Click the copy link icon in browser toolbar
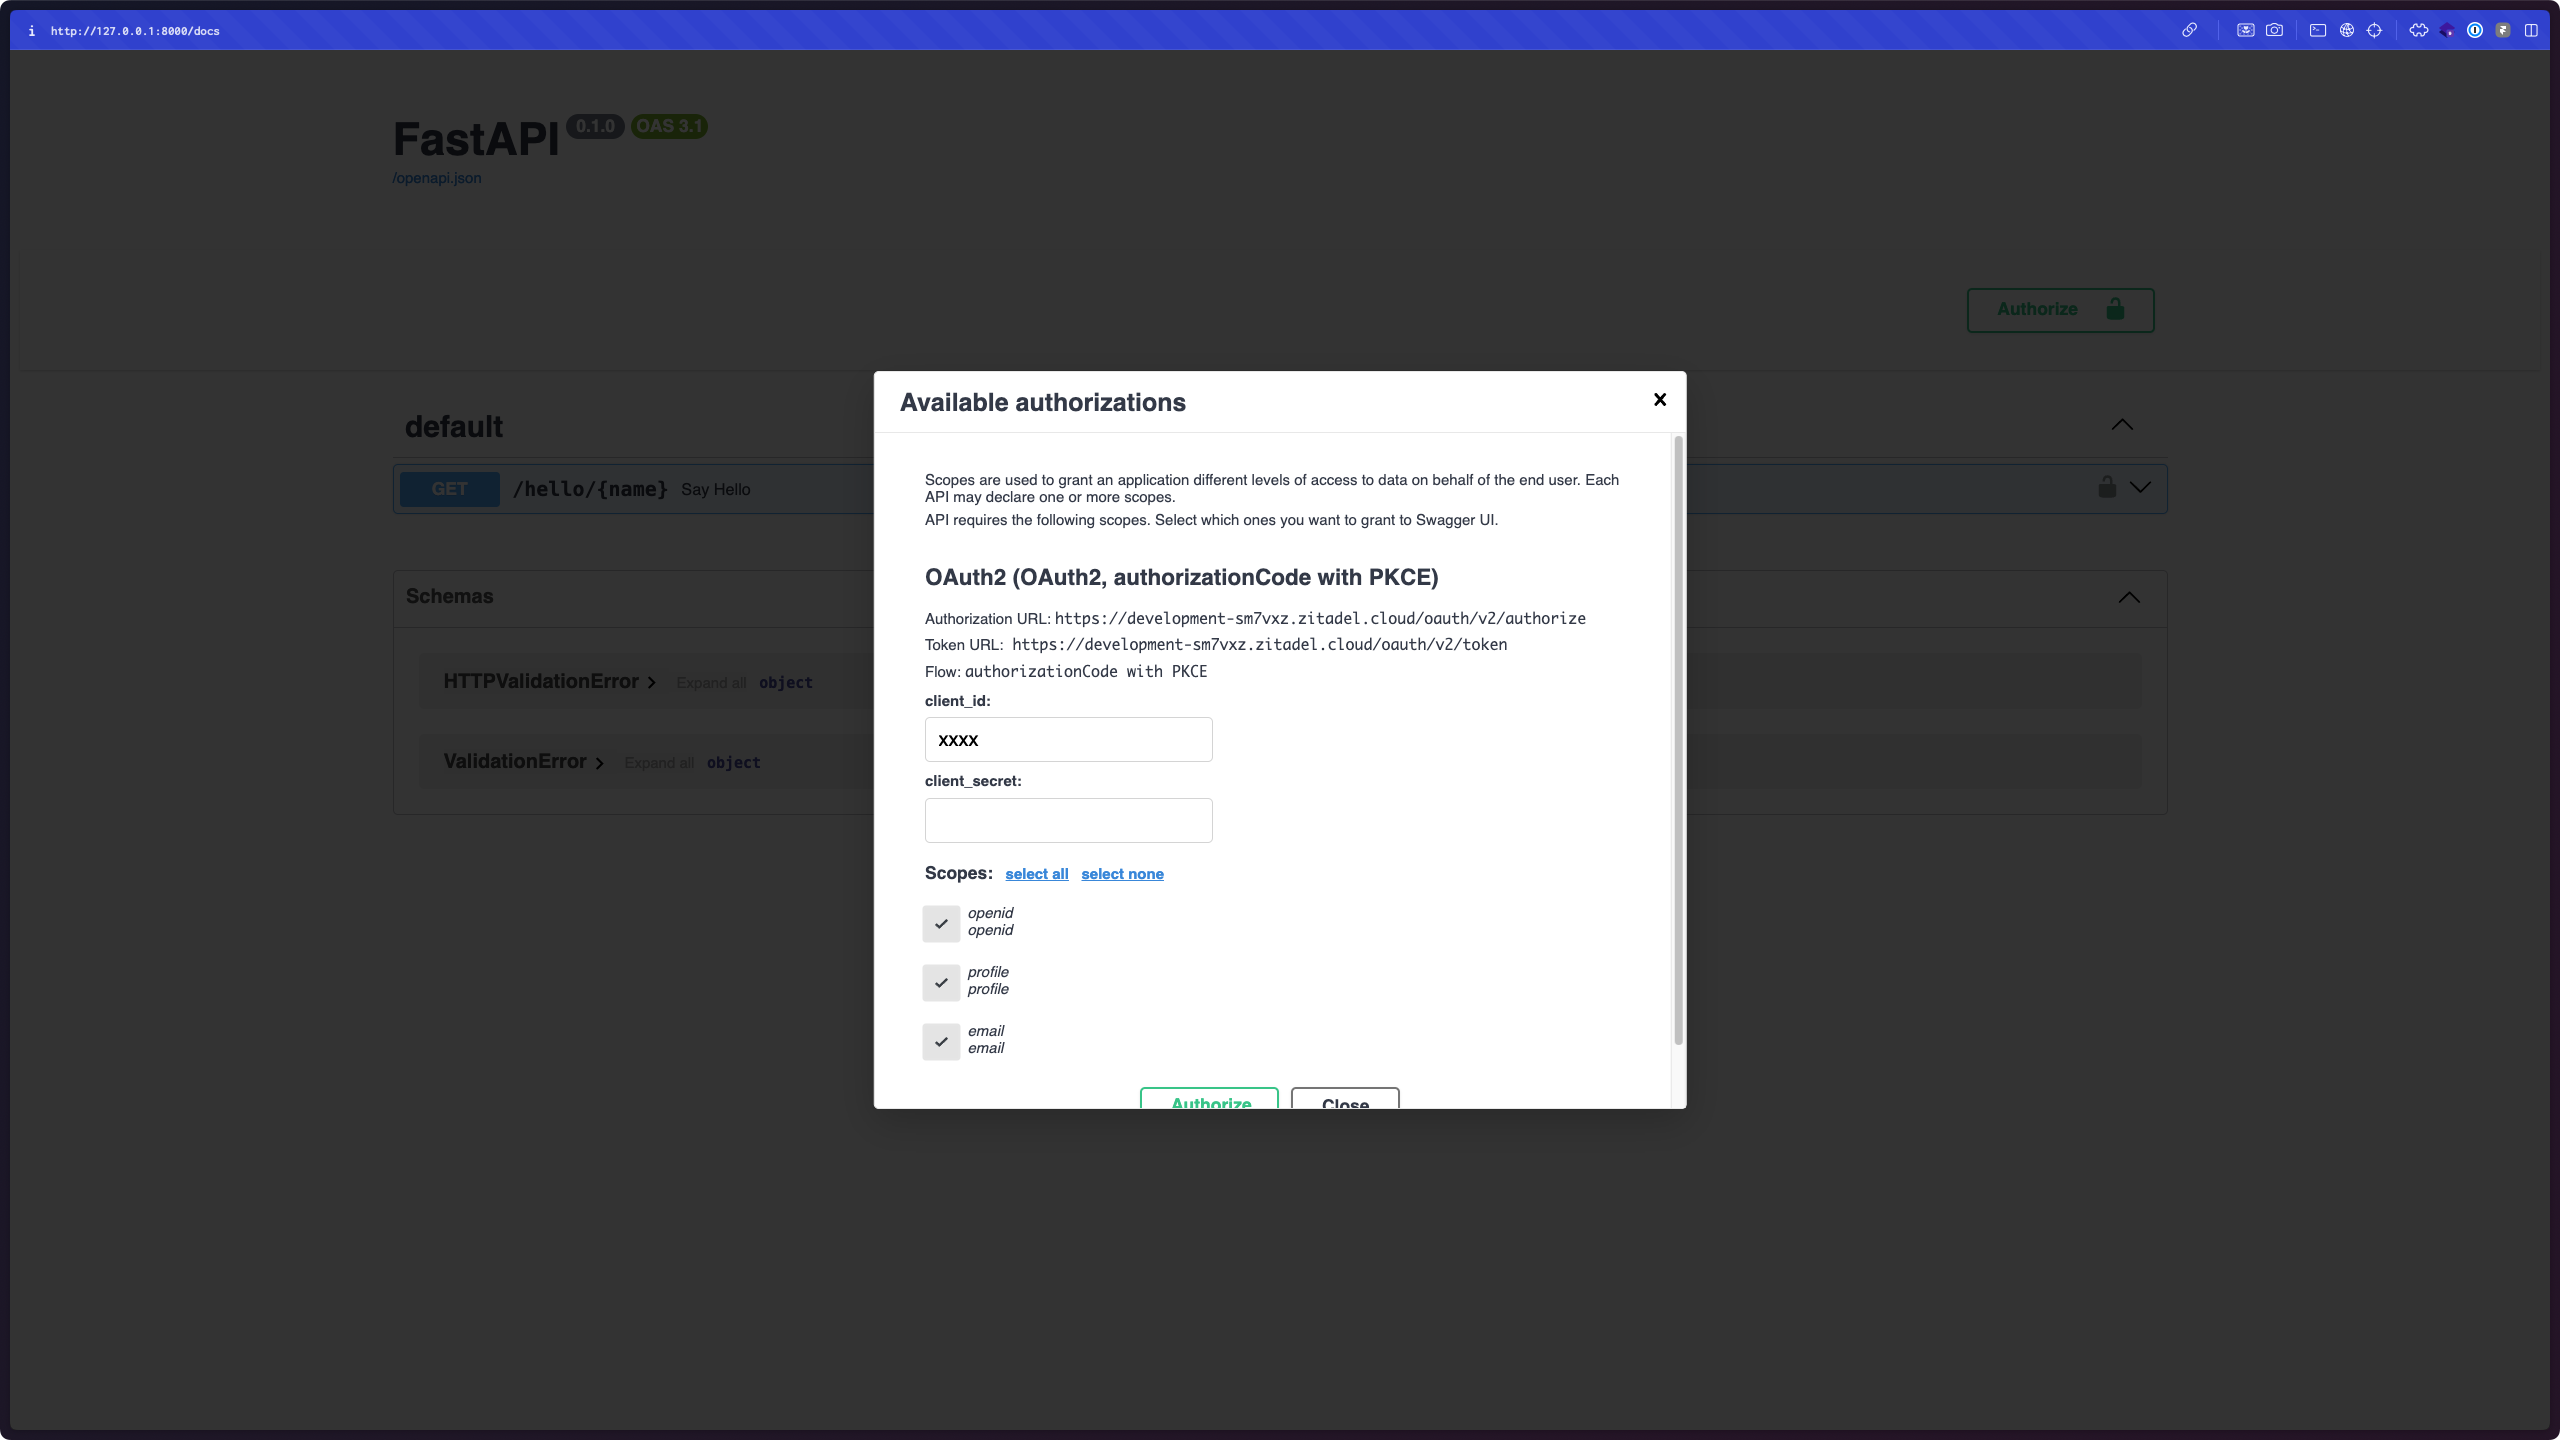2560x1440 pixels. (2189, 30)
